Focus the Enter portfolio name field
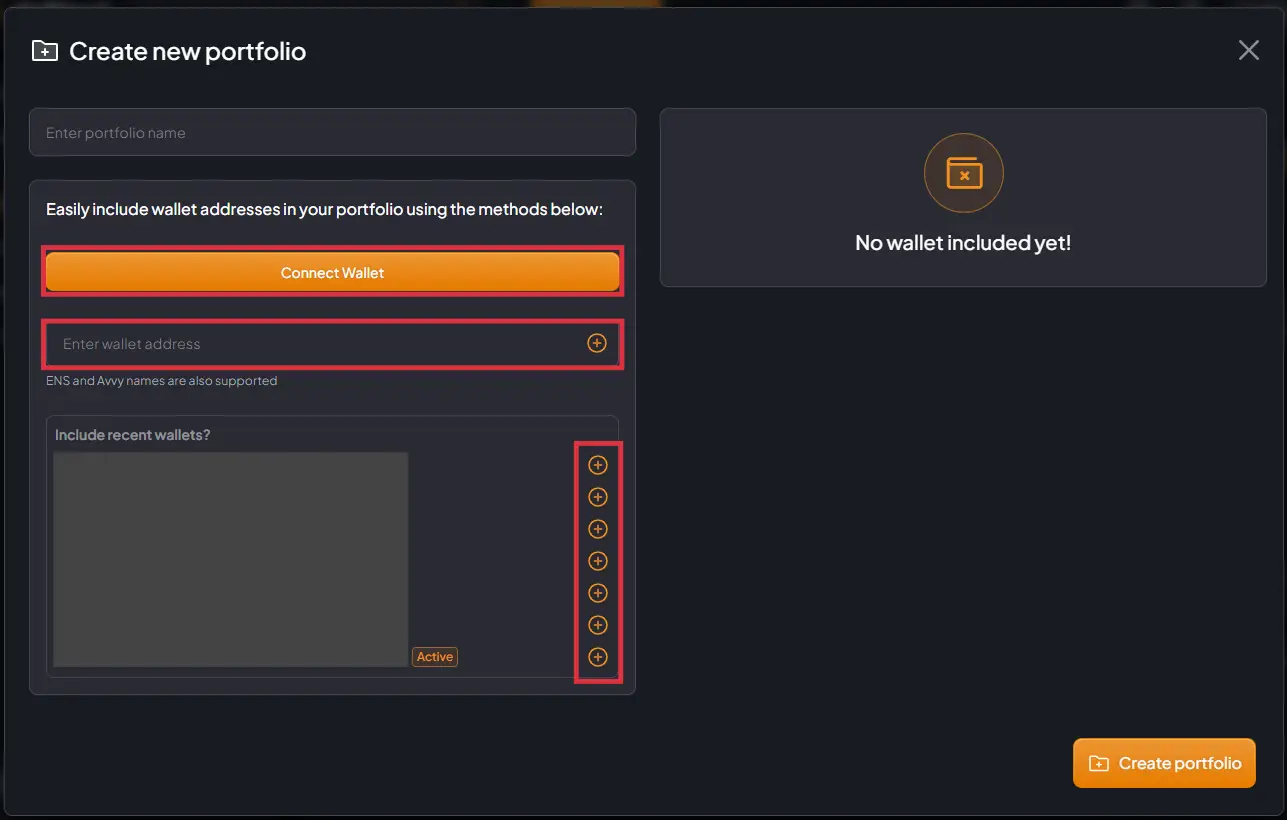The width and height of the screenshot is (1287, 820). pyautogui.click(x=332, y=133)
